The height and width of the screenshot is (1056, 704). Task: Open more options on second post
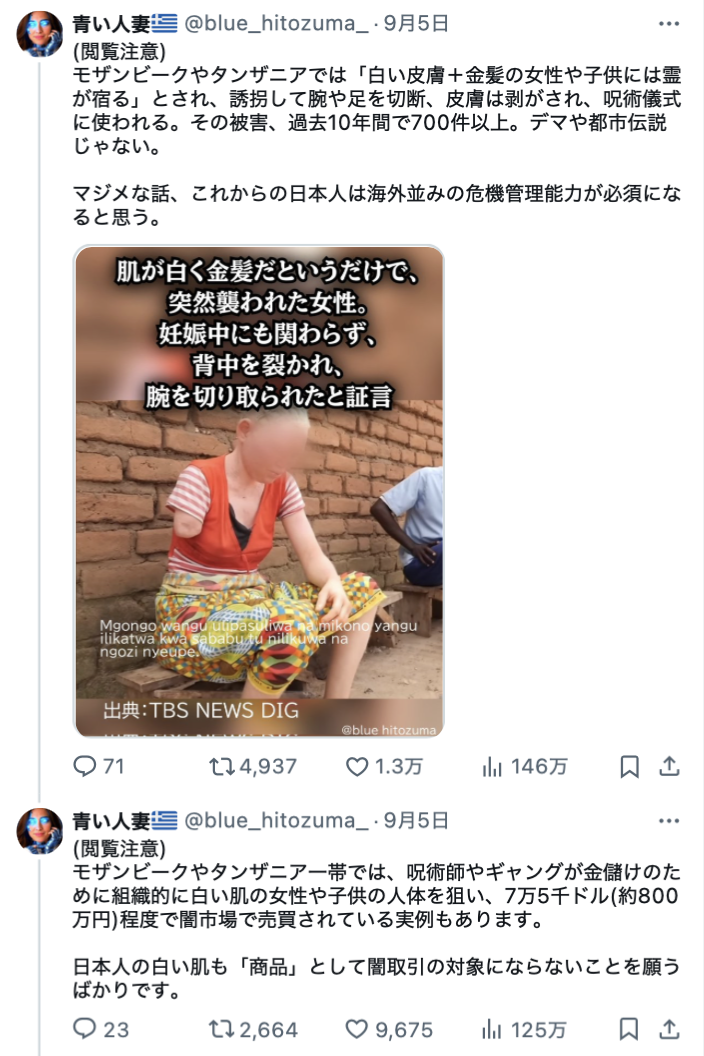coord(669,821)
